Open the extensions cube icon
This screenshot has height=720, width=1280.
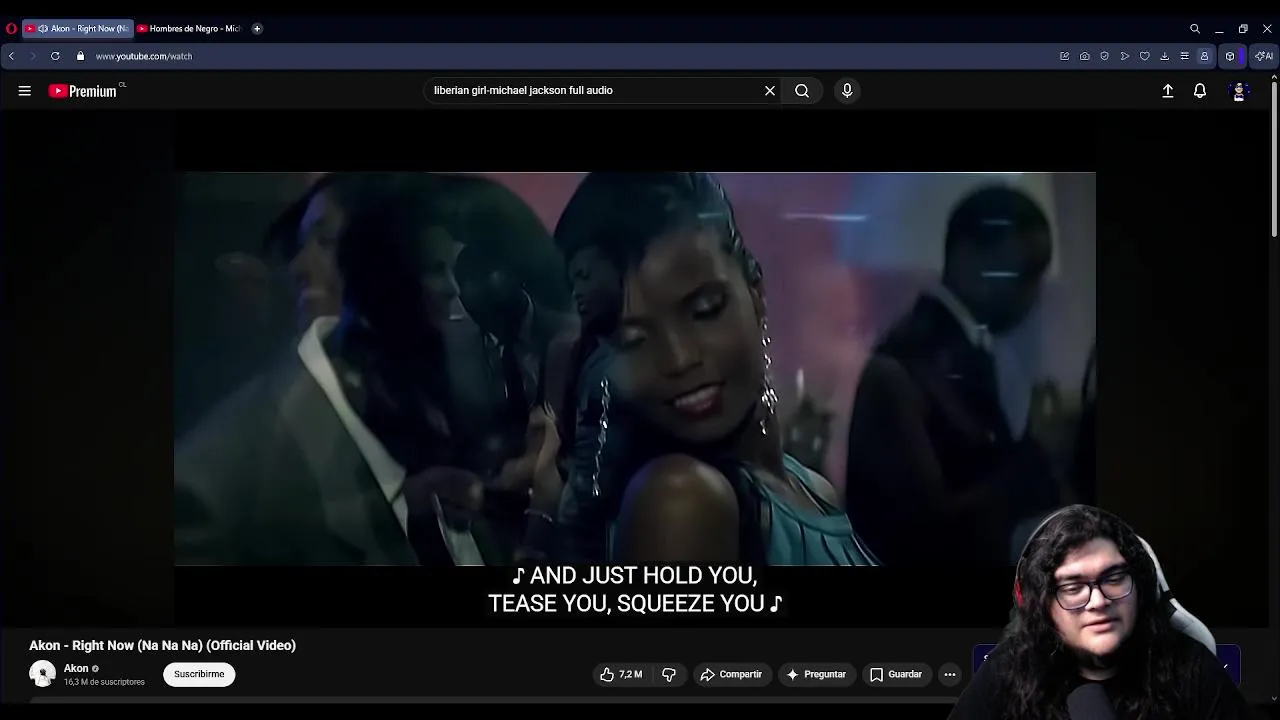[1230, 56]
